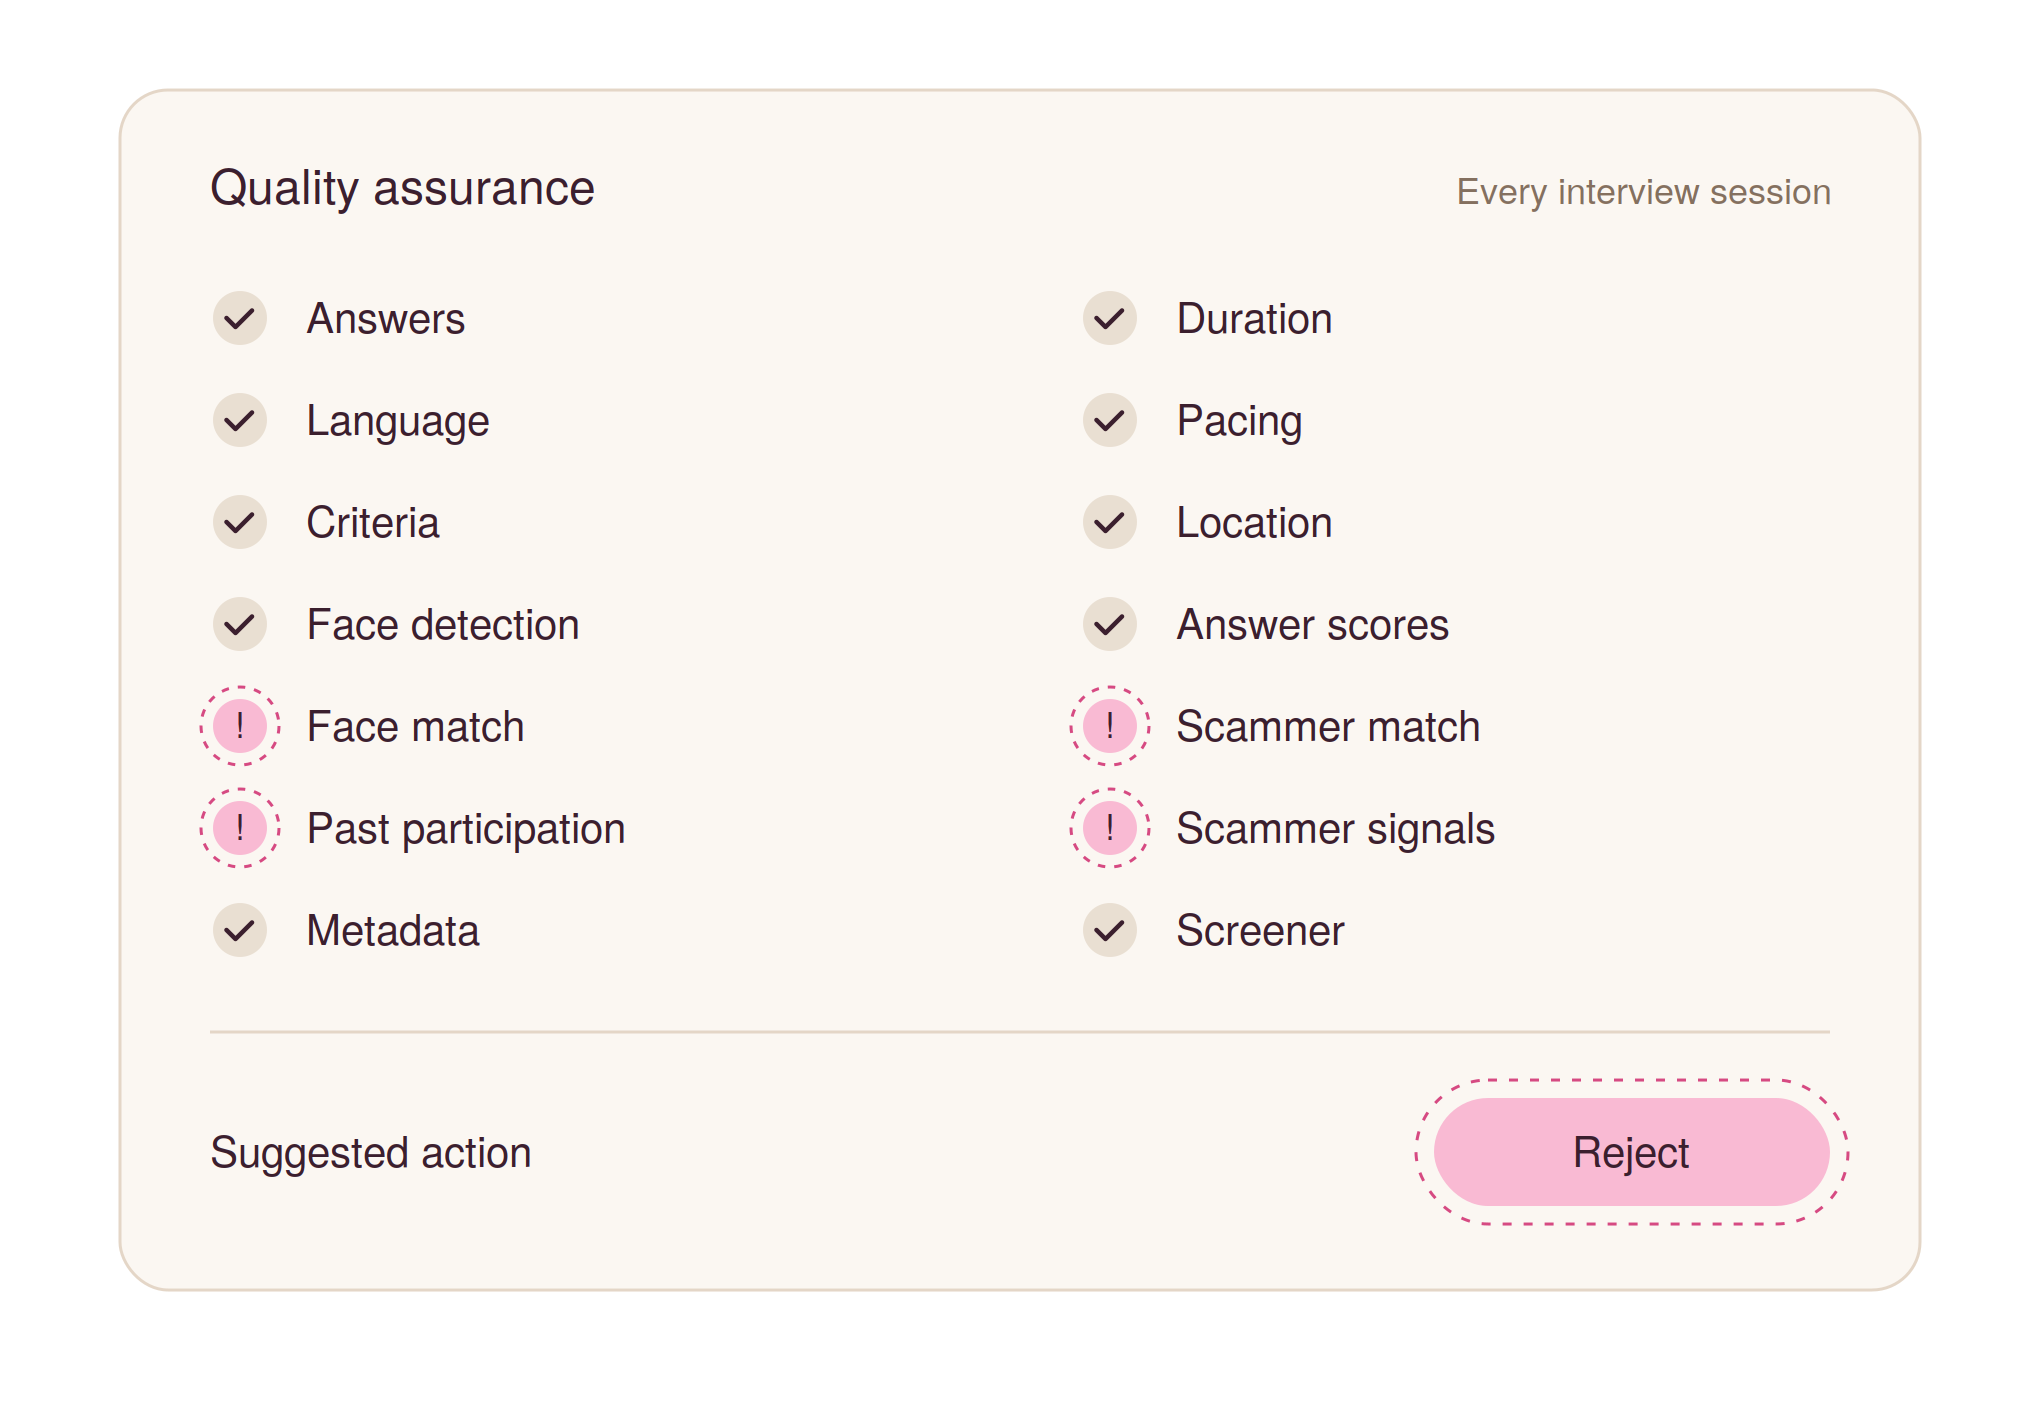Click the Scammer match alert icon

pos(1110,726)
